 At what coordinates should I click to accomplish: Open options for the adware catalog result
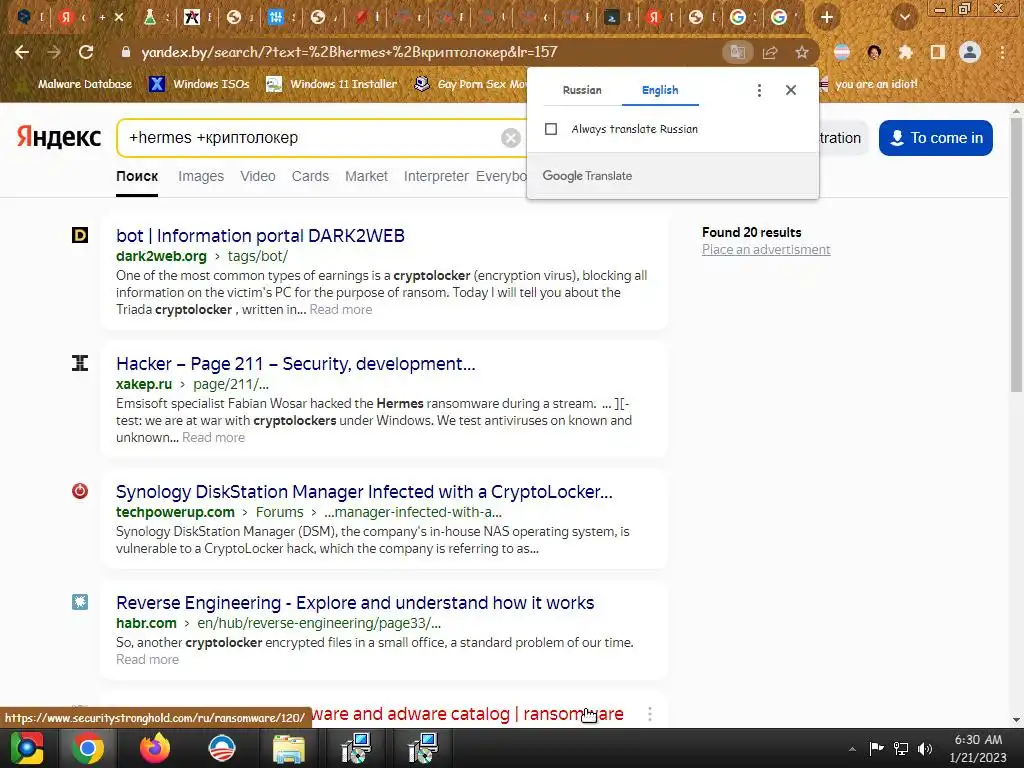pyautogui.click(x=649, y=714)
